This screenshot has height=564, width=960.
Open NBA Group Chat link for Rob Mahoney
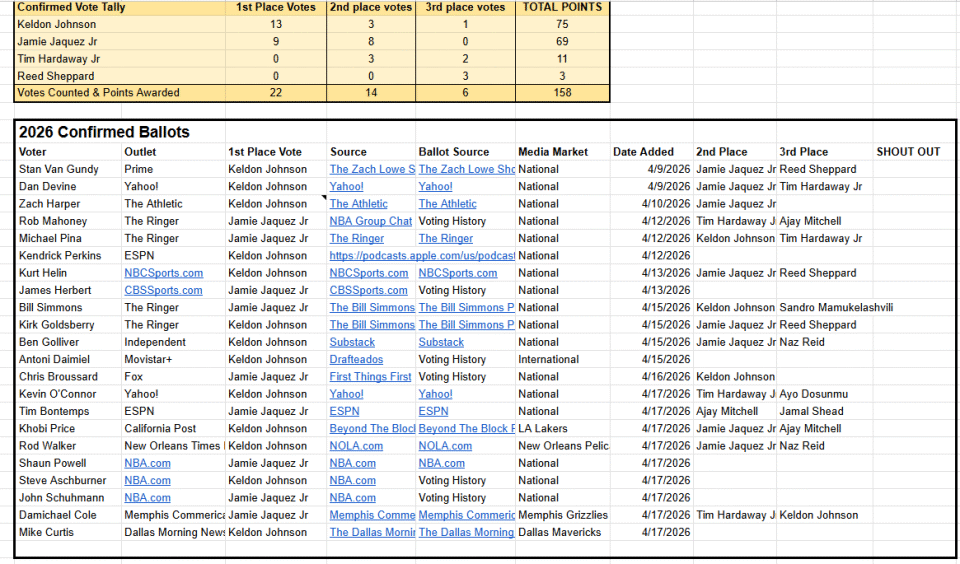pyautogui.click(x=370, y=221)
